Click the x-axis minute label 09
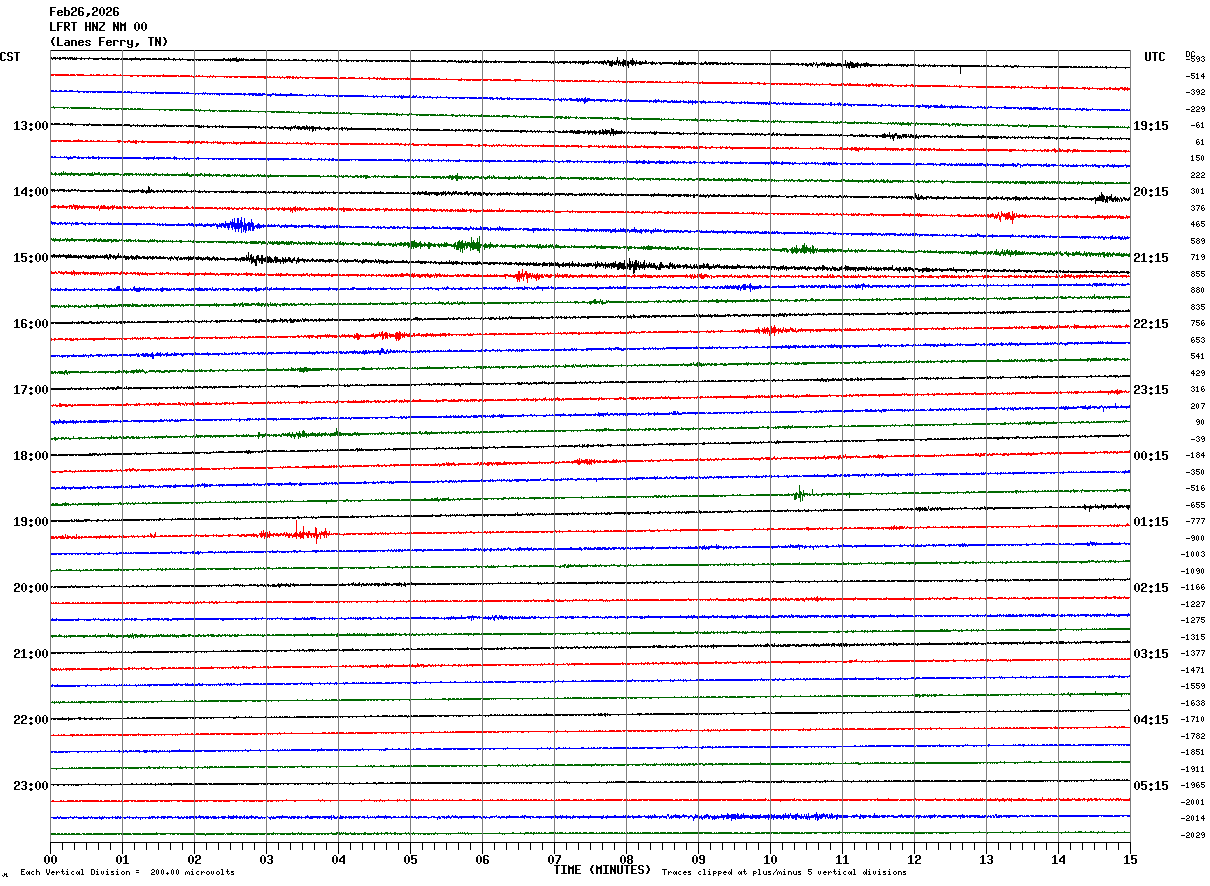 698,859
